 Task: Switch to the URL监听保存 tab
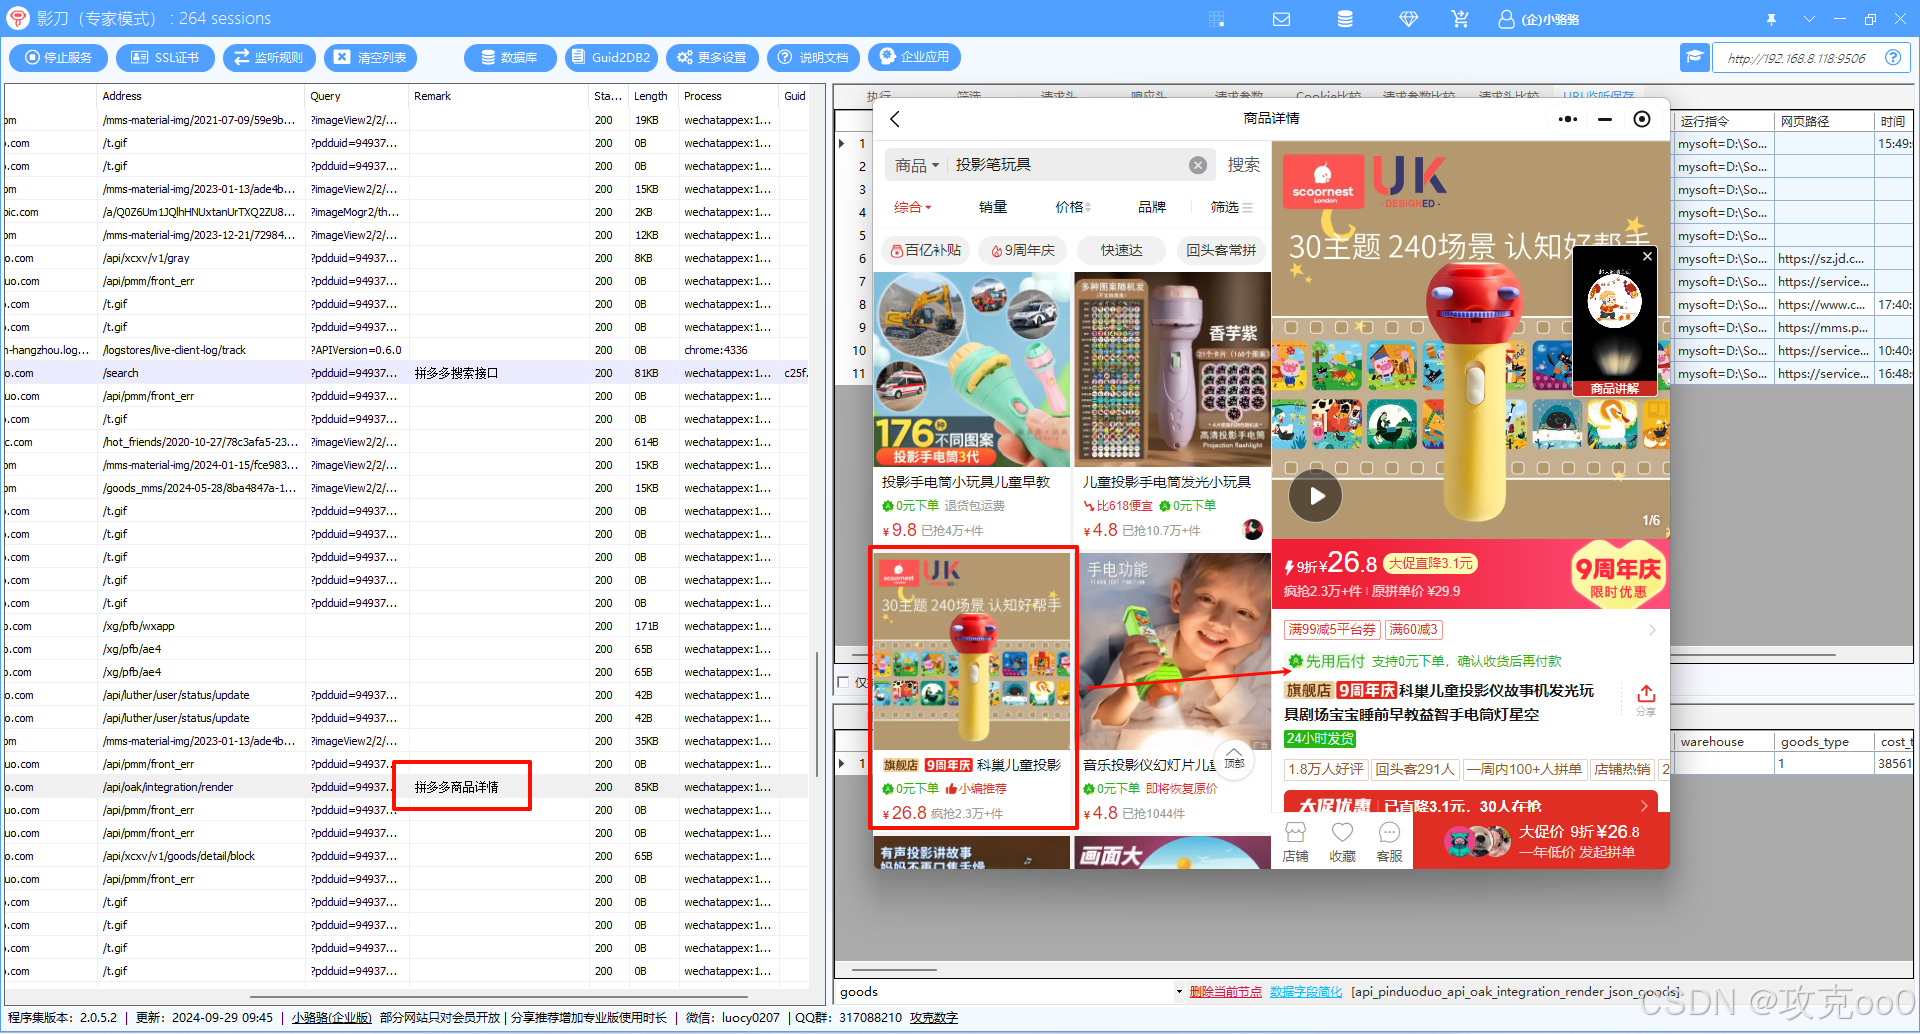[x=1598, y=96]
